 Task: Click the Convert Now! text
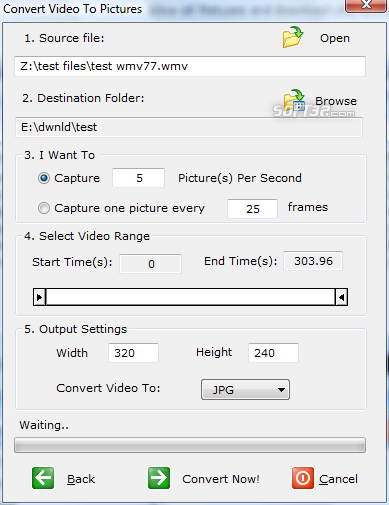coord(221,479)
